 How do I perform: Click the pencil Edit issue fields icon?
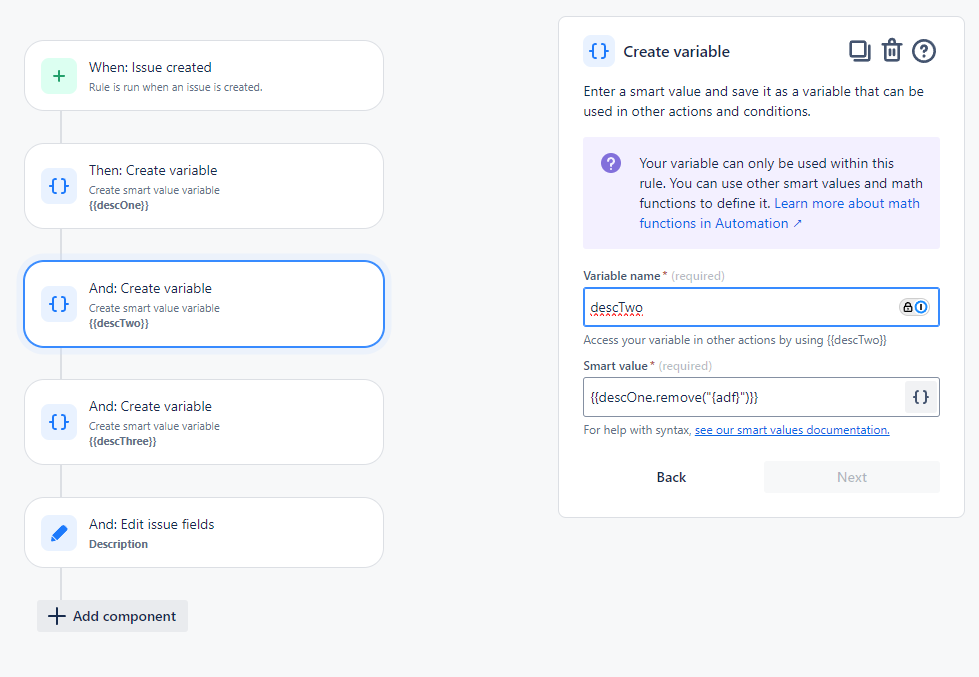(x=59, y=533)
